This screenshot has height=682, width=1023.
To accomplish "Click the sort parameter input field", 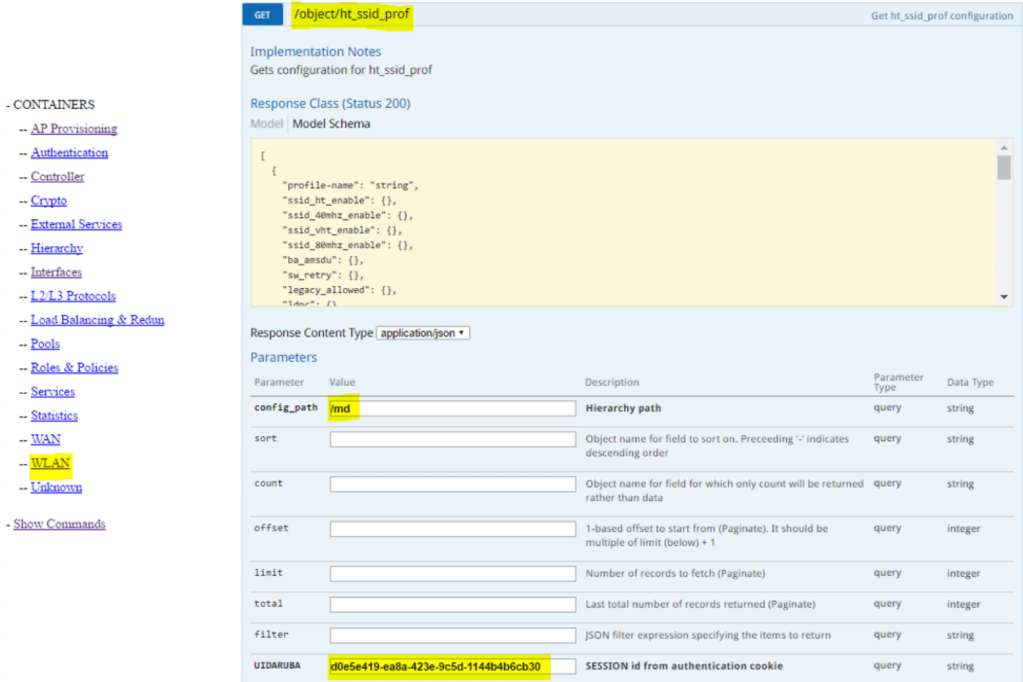I will click(452, 439).
